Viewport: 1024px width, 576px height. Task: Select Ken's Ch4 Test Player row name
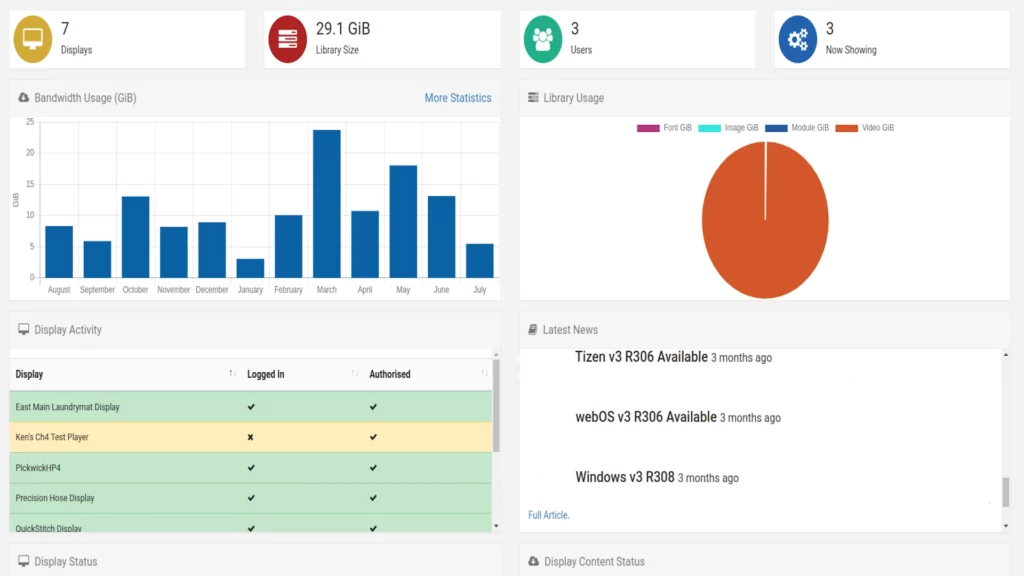(52, 437)
